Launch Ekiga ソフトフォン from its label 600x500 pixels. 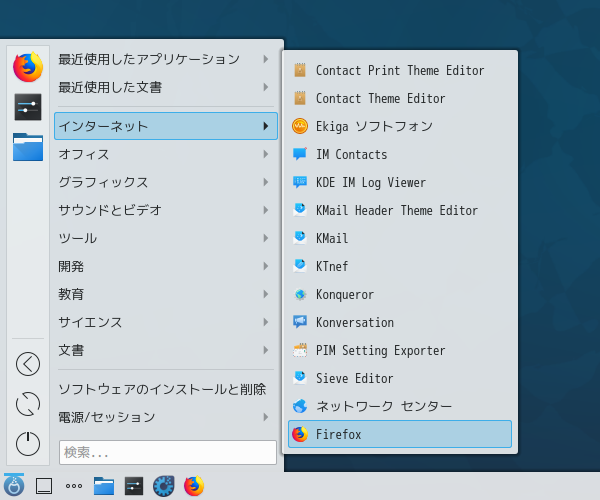(x=374, y=127)
